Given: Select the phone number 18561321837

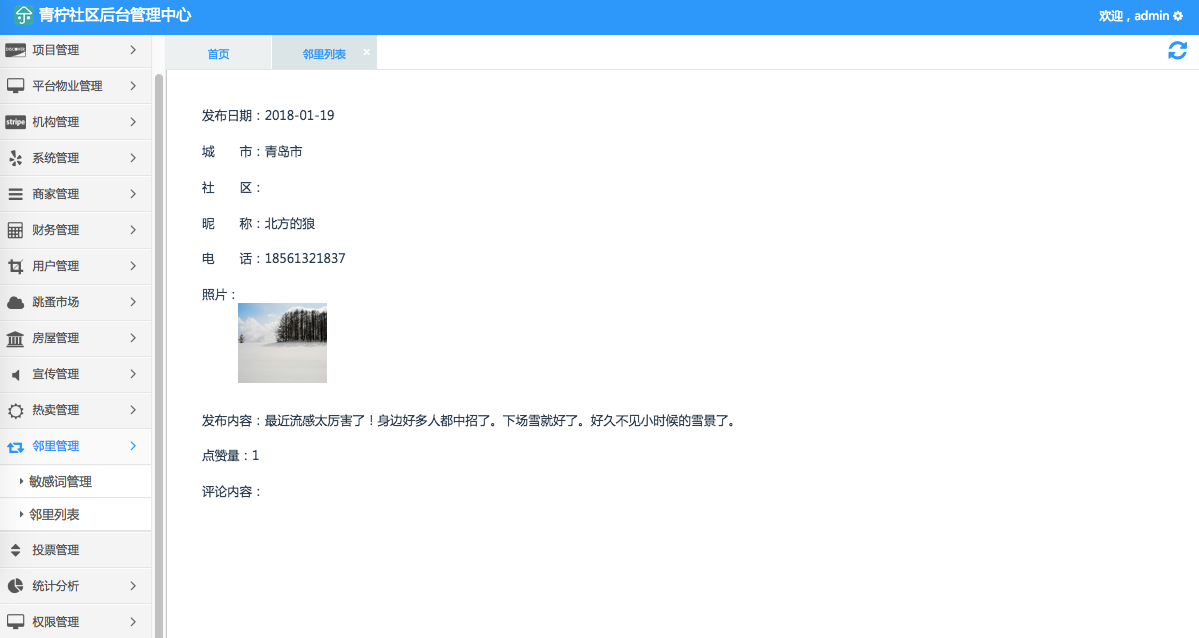Looking at the screenshot, I should [x=305, y=259].
